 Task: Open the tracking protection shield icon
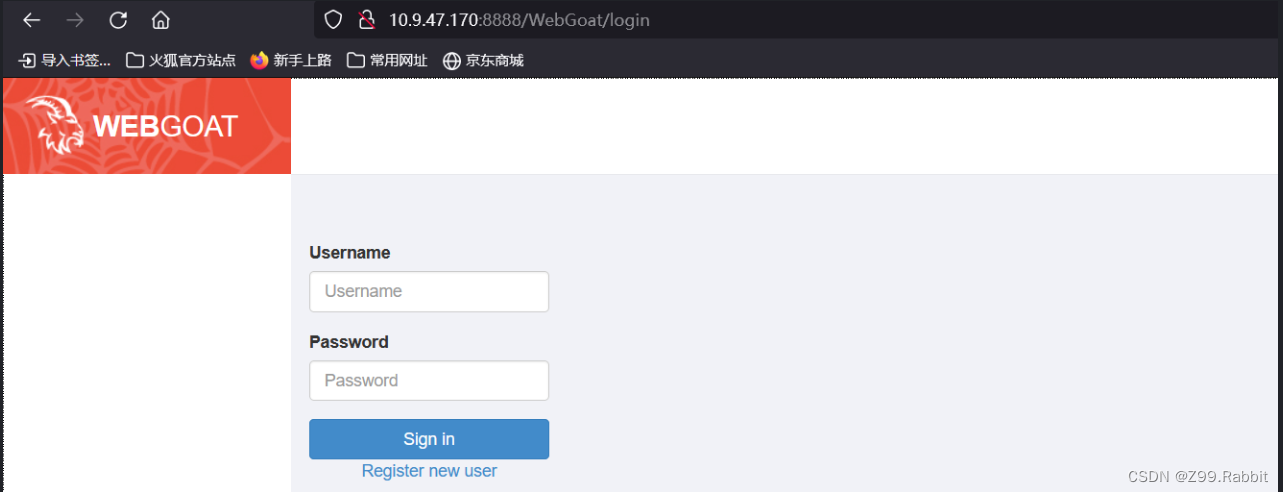click(x=334, y=20)
